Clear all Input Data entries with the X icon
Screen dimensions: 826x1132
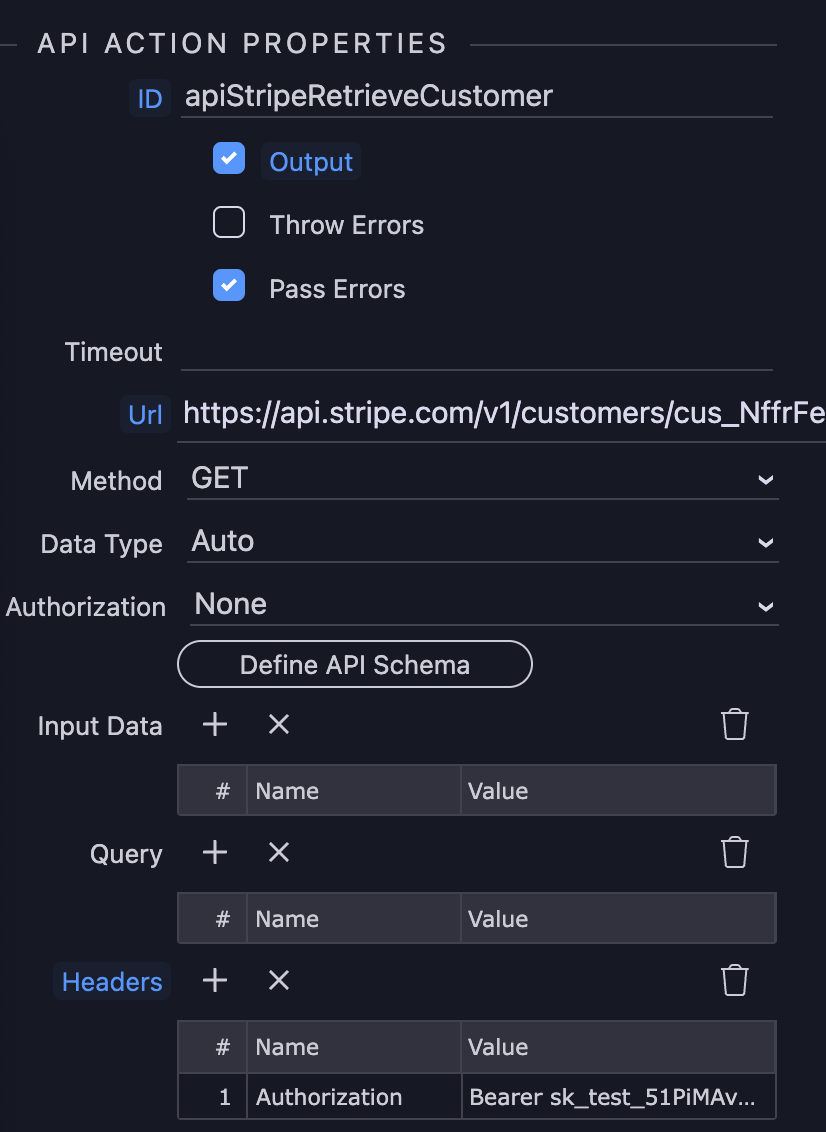[278, 724]
